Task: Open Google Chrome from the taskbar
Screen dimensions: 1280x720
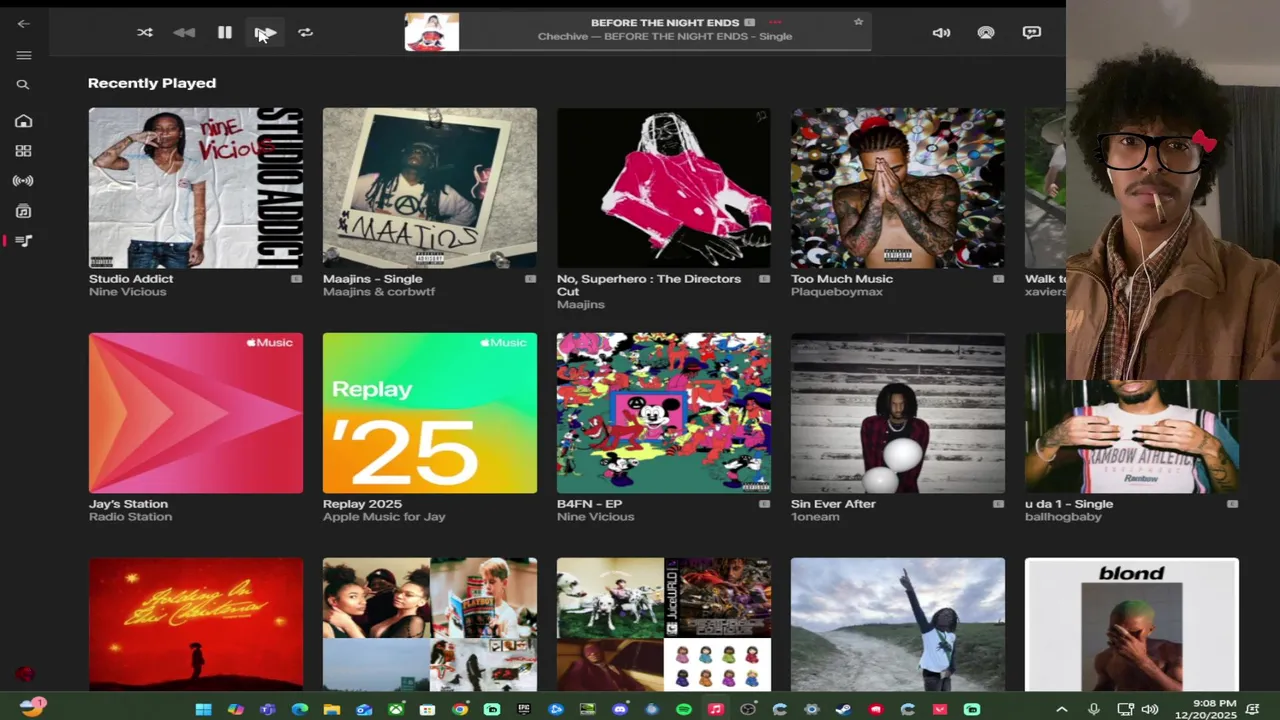Action: [x=459, y=709]
